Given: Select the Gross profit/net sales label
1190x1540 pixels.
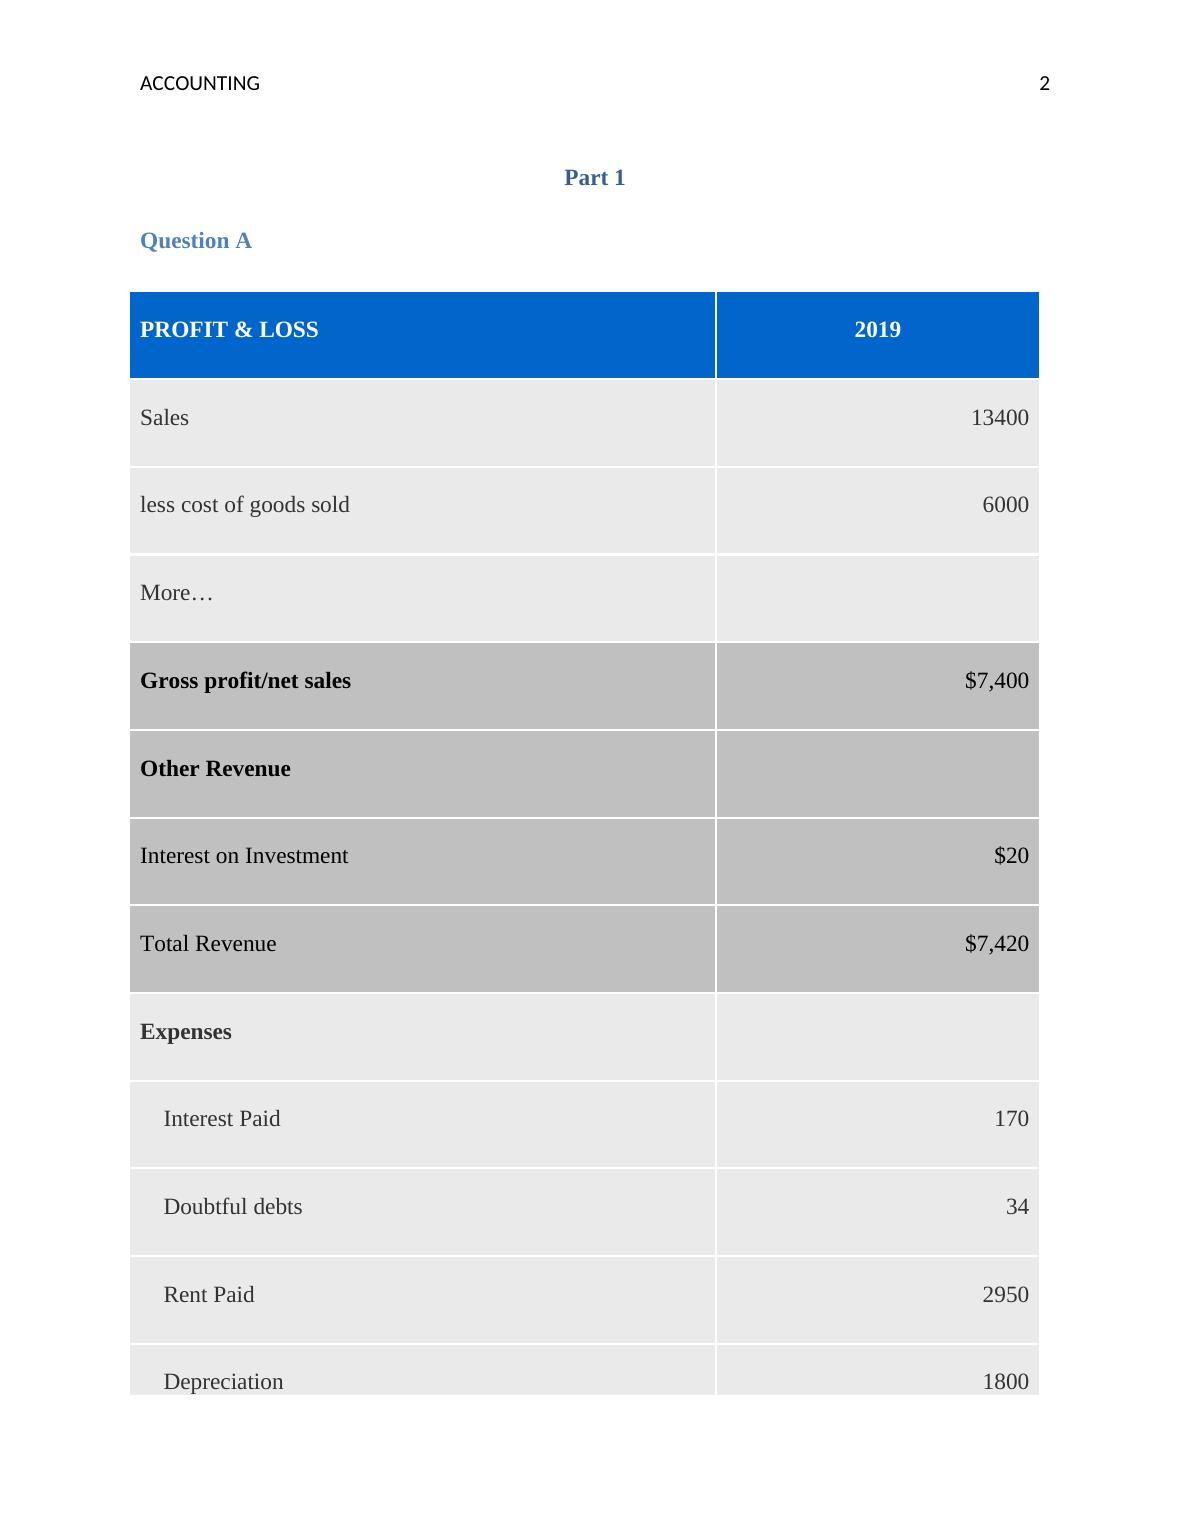Looking at the screenshot, I should (x=245, y=681).
